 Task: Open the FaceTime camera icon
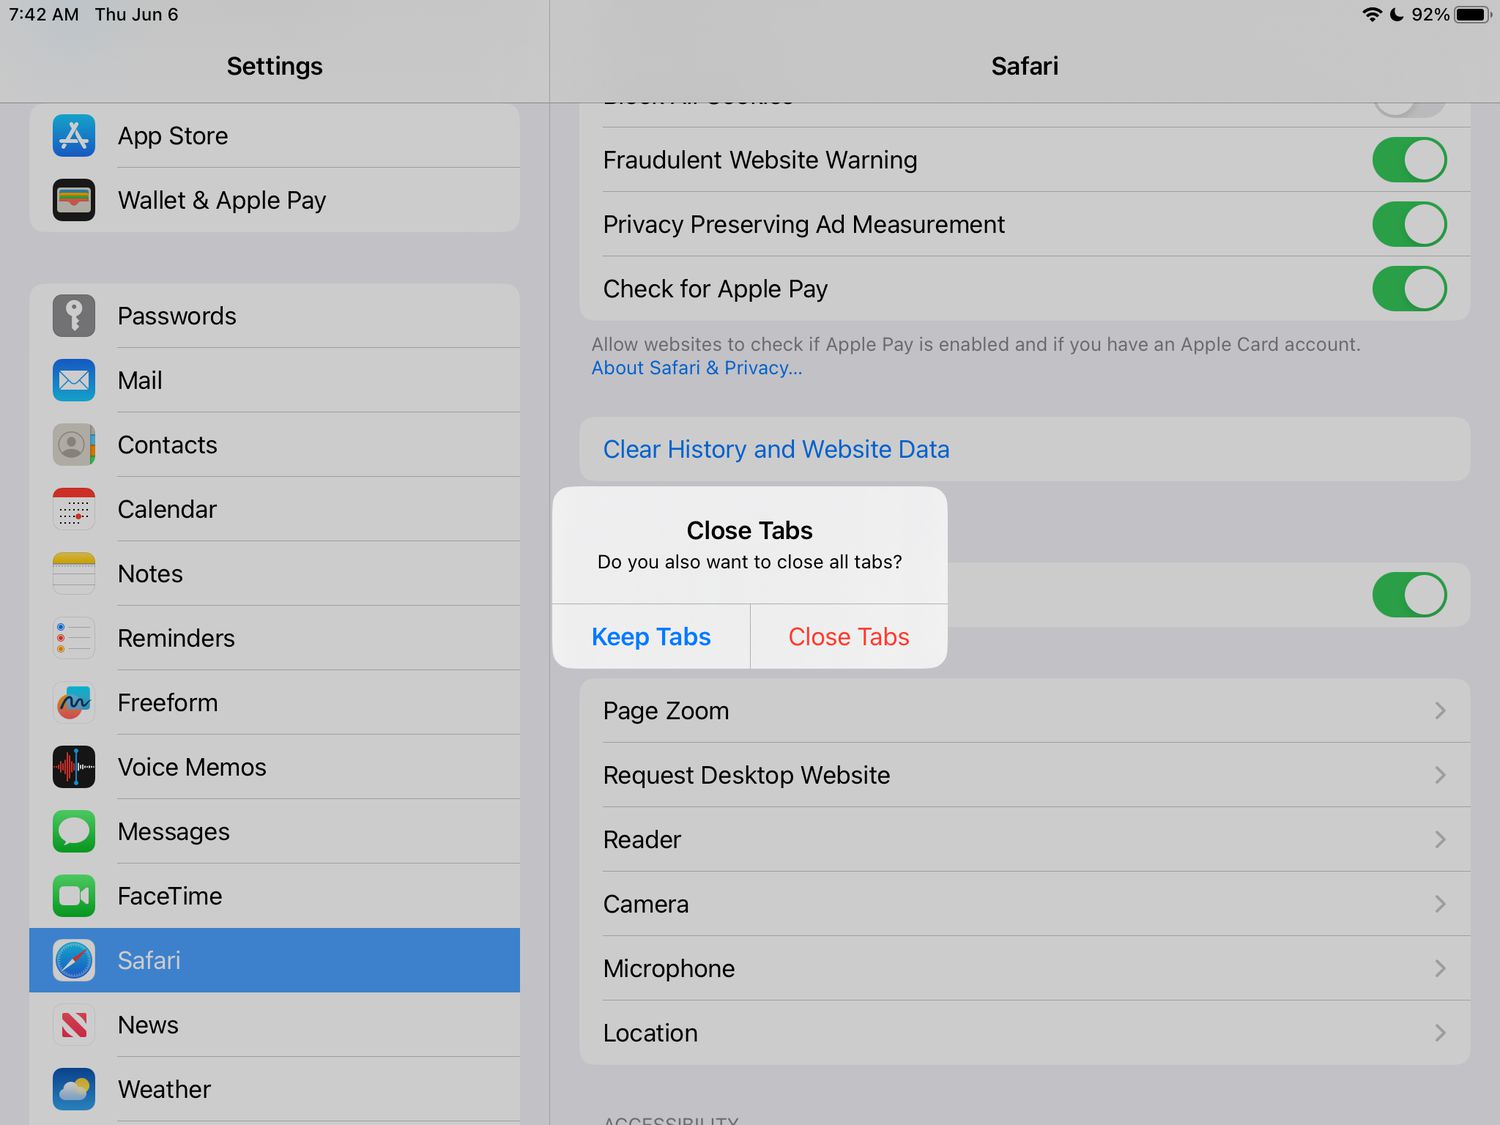tap(74, 896)
